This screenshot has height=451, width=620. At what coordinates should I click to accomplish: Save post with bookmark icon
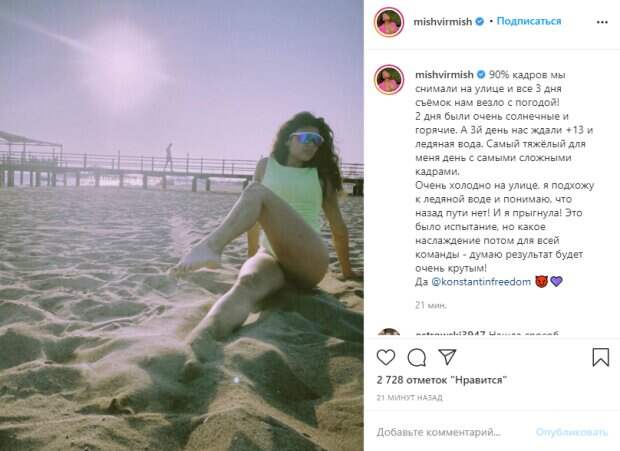[600, 357]
